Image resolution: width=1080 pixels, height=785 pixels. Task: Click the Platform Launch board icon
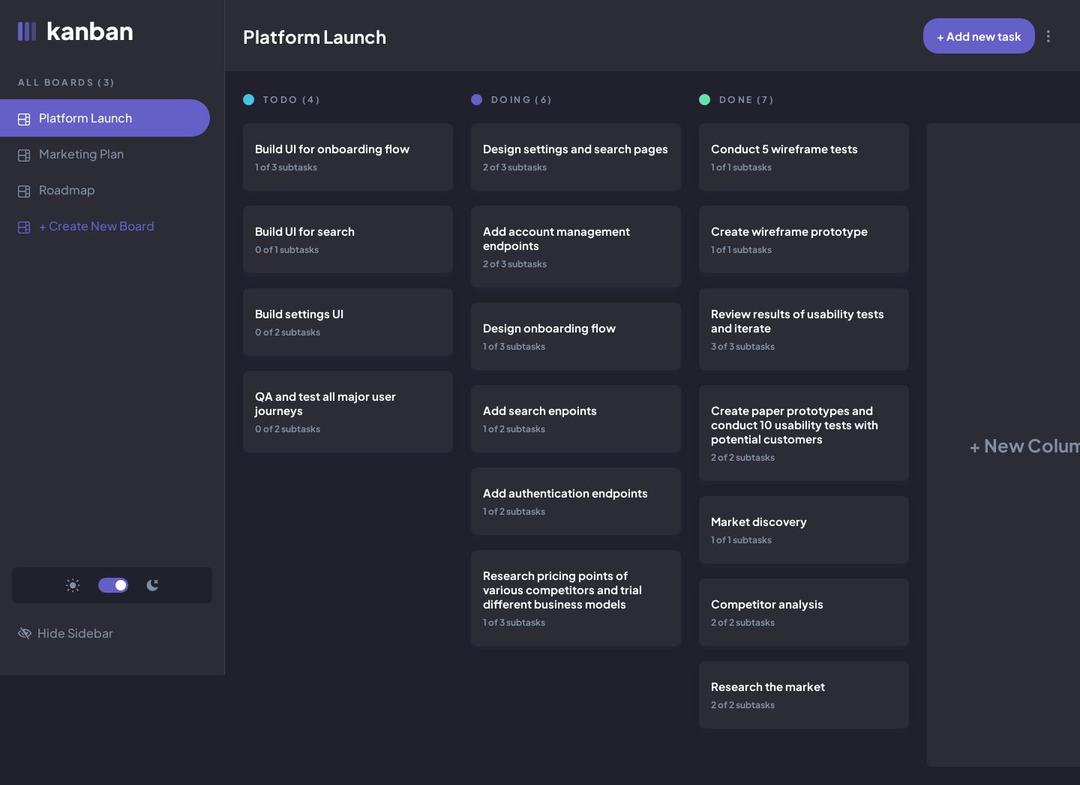(24, 119)
